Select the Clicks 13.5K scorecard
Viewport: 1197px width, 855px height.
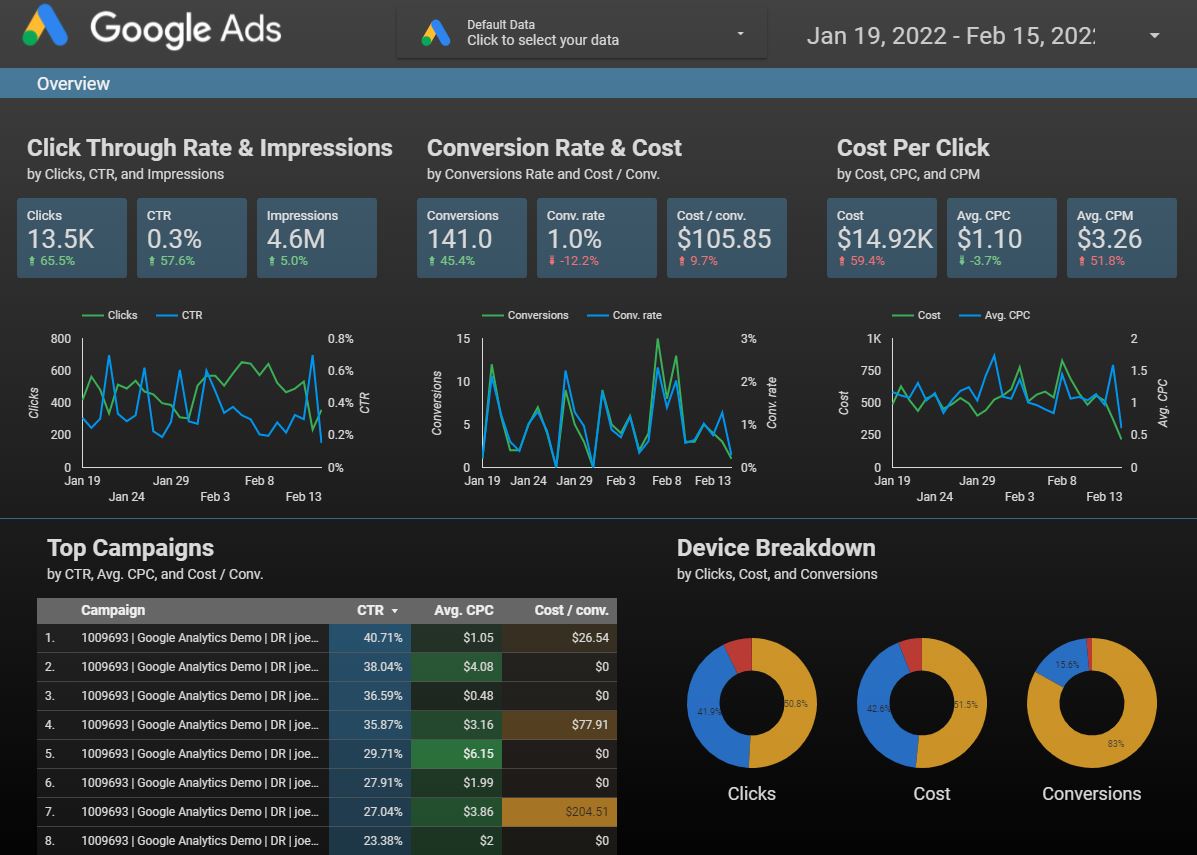(x=72, y=237)
